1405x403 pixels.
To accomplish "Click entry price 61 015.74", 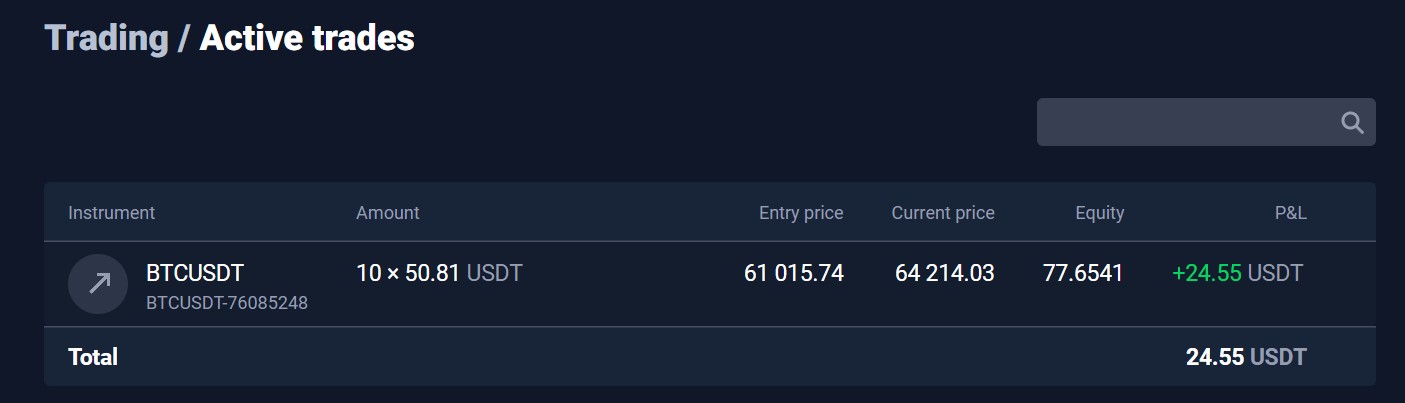I will [x=794, y=273].
